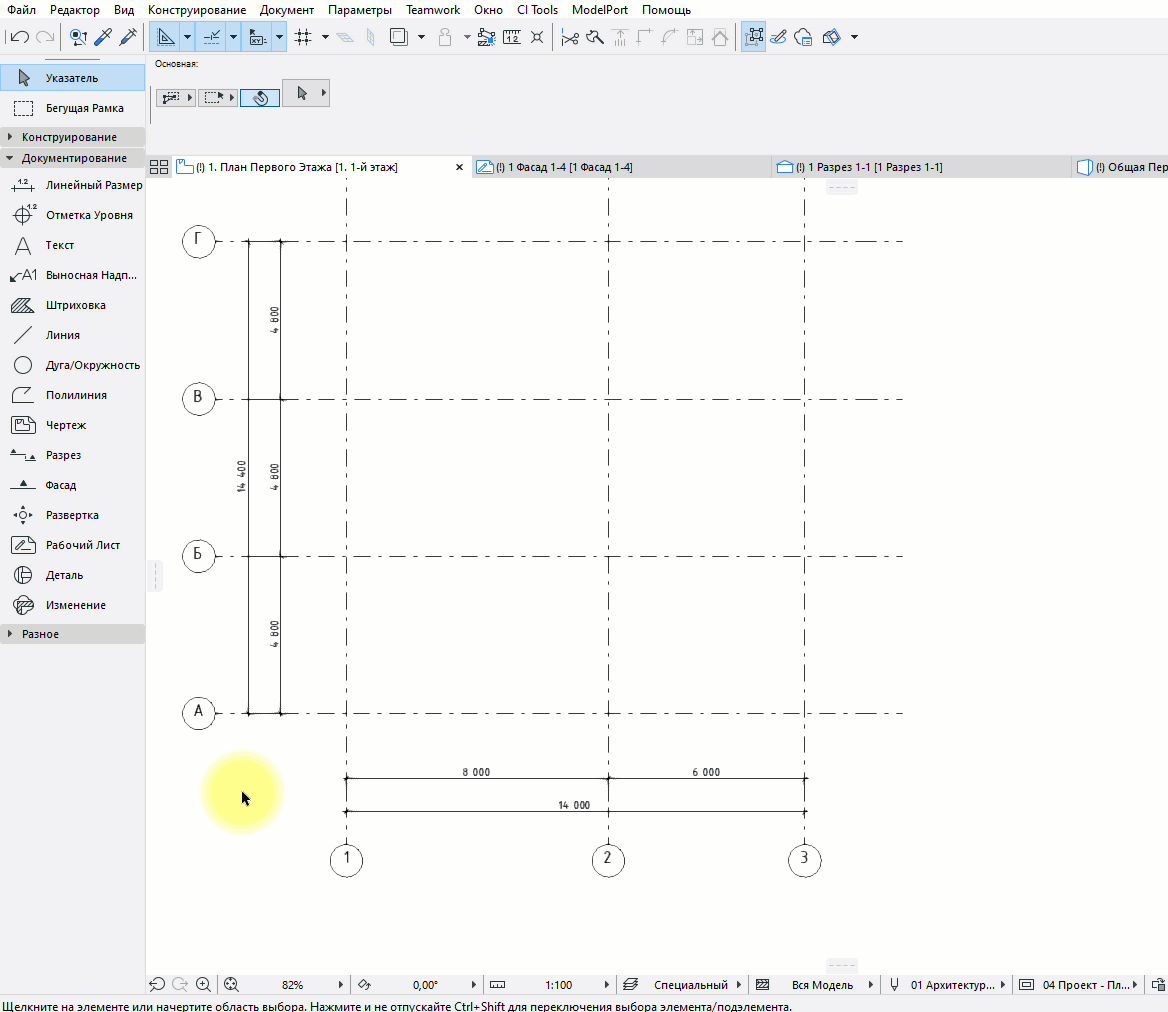1168x1012 pixels.
Task: Select the Деталь detail tool
Action: pyautogui.click(x=72, y=575)
